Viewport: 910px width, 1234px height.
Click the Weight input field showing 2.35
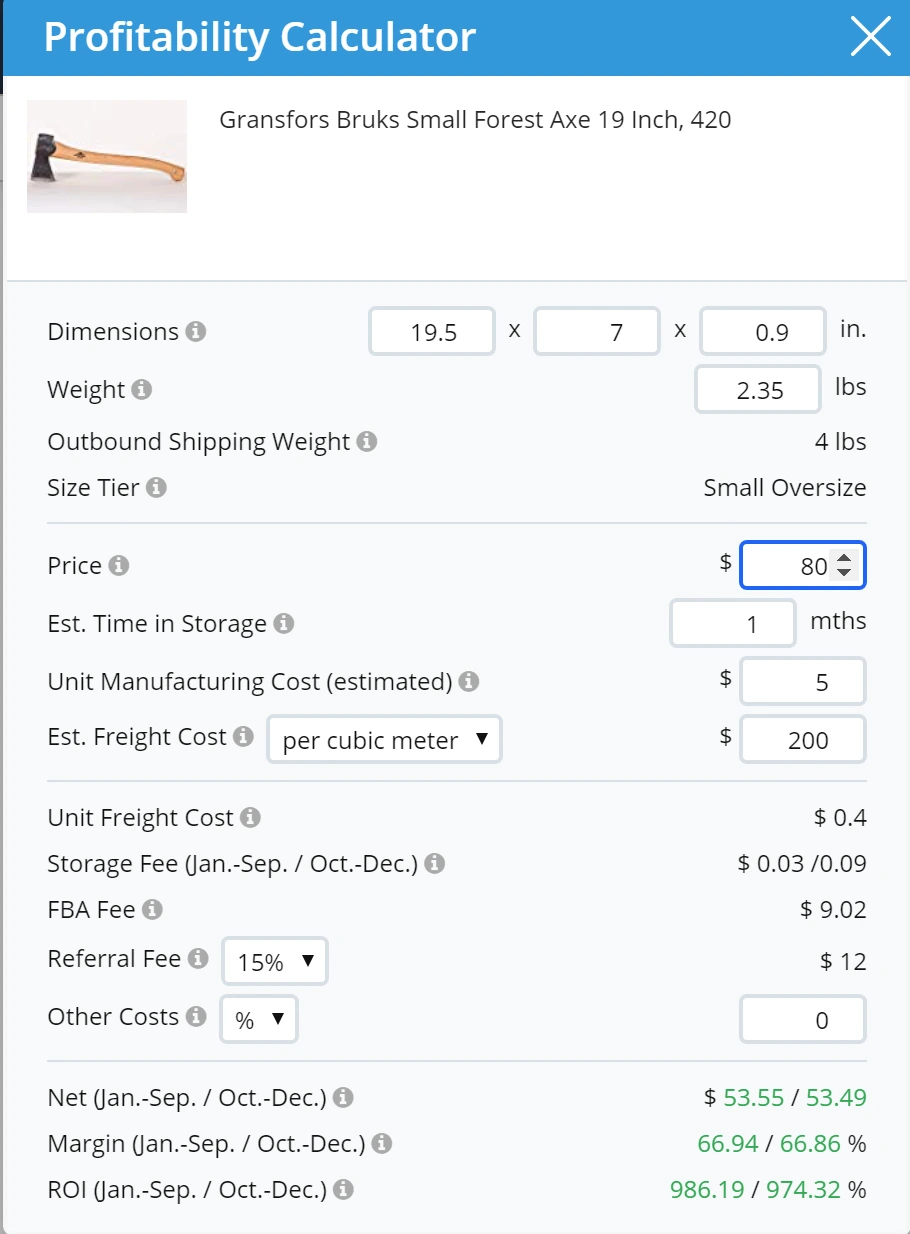(x=758, y=389)
